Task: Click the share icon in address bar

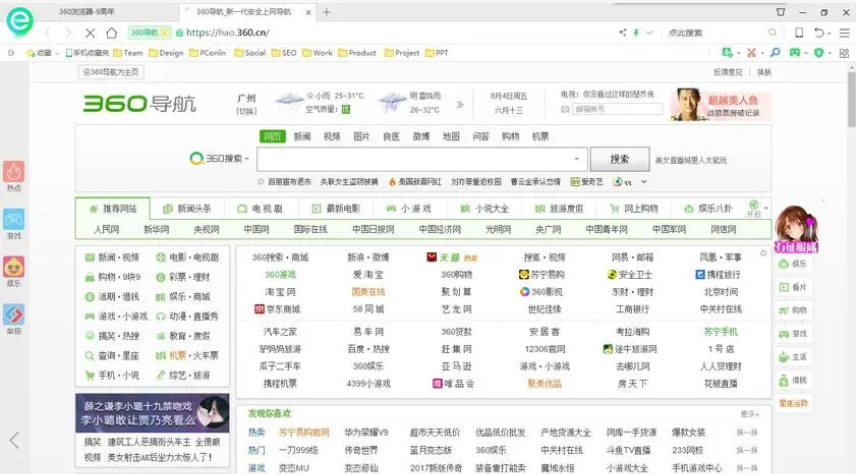Action: tap(623, 33)
